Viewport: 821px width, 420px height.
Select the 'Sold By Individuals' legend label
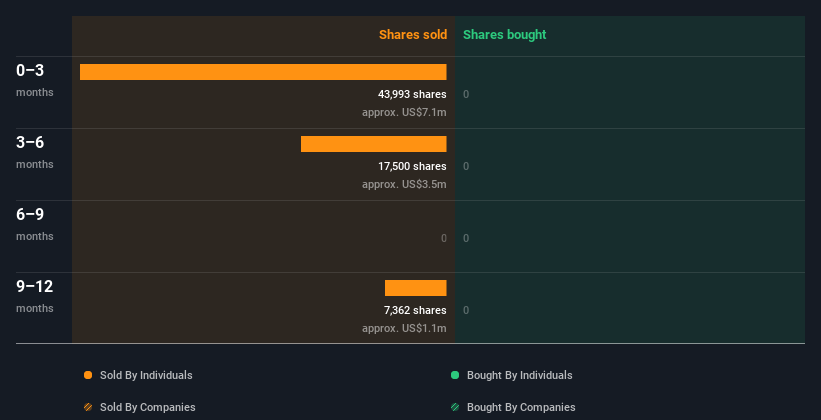coord(146,375)
